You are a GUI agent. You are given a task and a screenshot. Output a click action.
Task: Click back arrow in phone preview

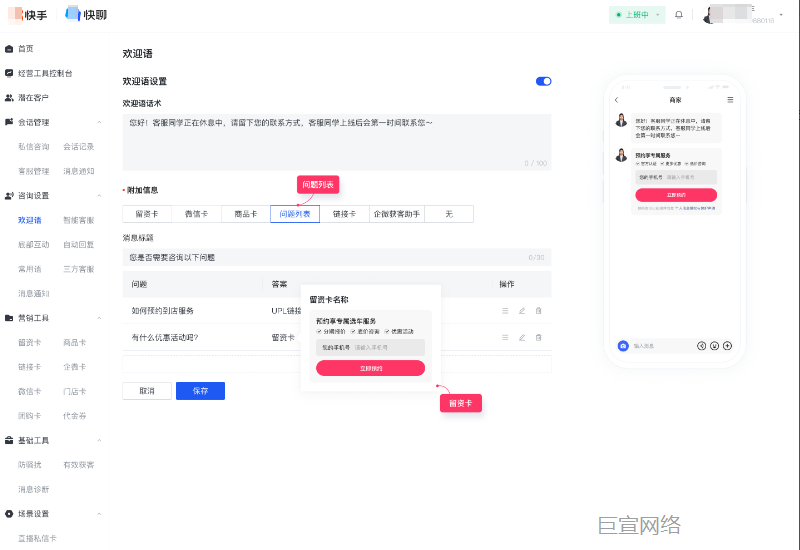616,100
